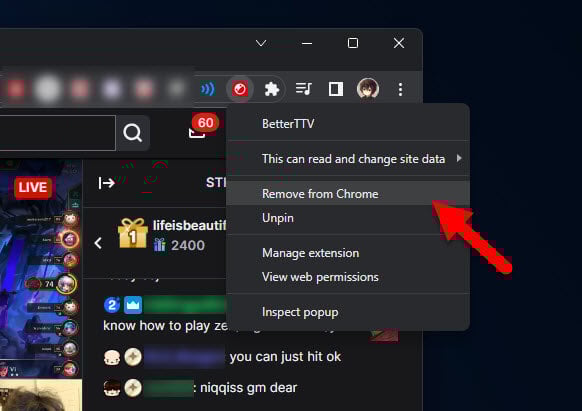Click the blue number 2 chat badge
The width and height of the screenshot is (582, 411).
click(112, 305)
